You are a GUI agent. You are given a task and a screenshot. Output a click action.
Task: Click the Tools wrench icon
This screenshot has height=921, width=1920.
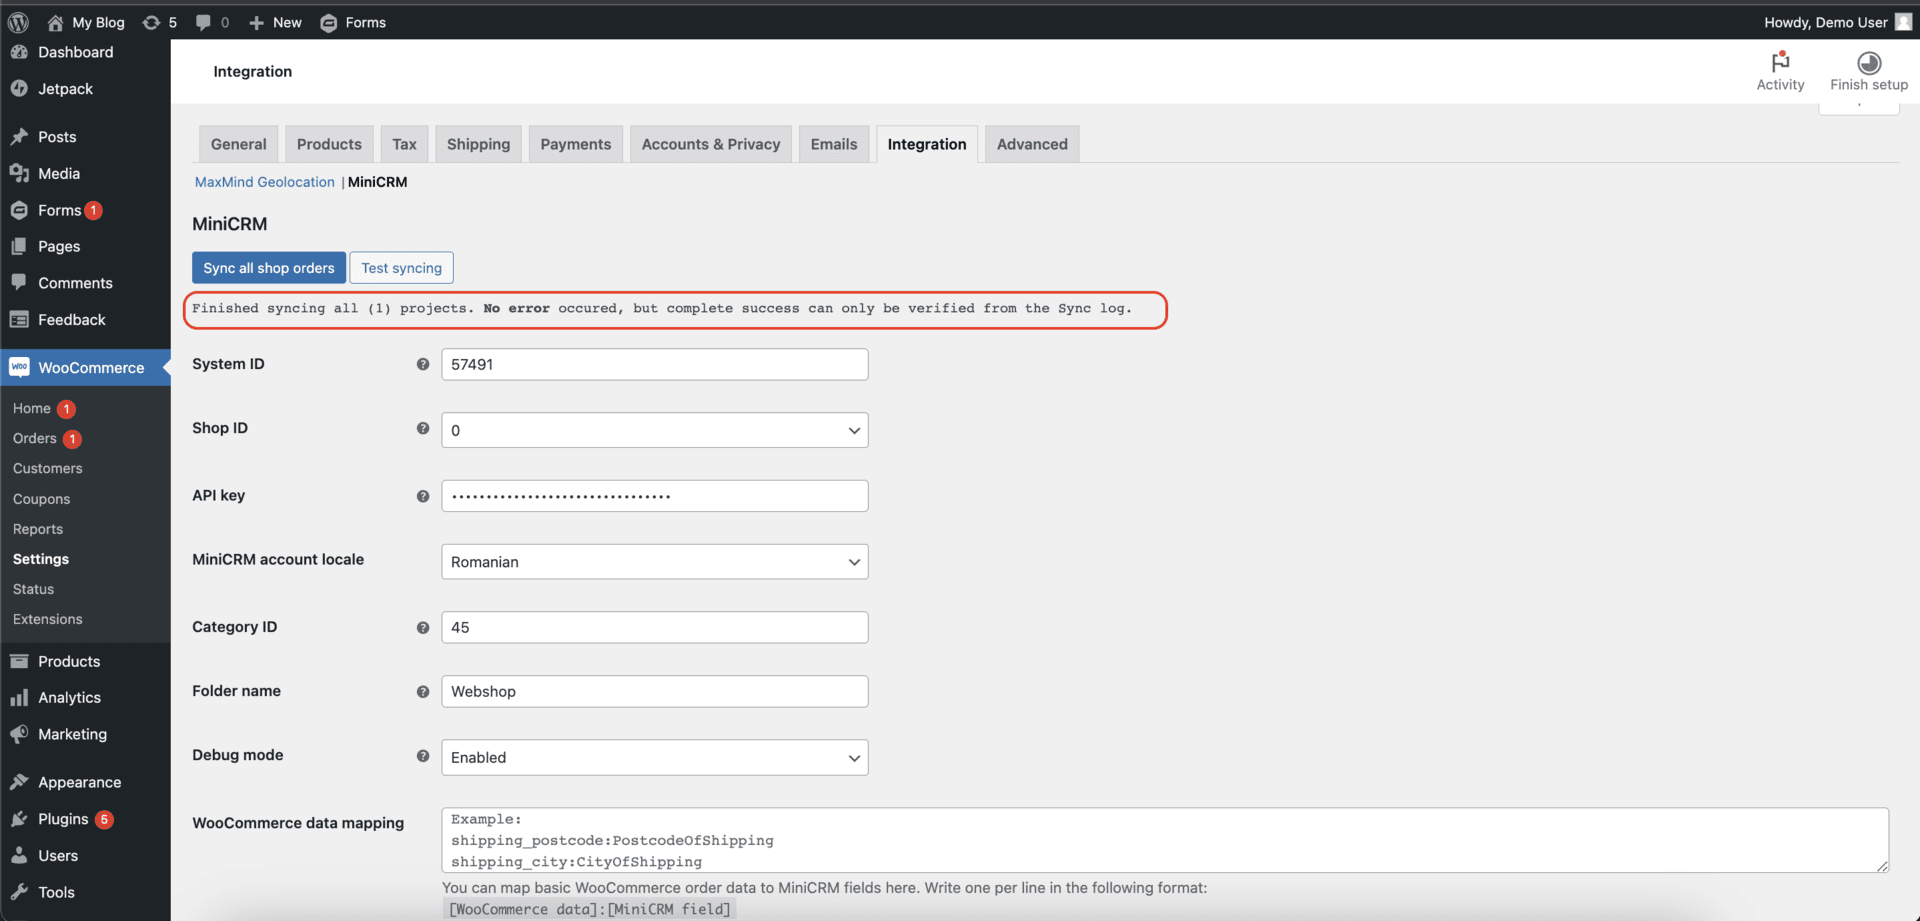click(x=19, y=892)
